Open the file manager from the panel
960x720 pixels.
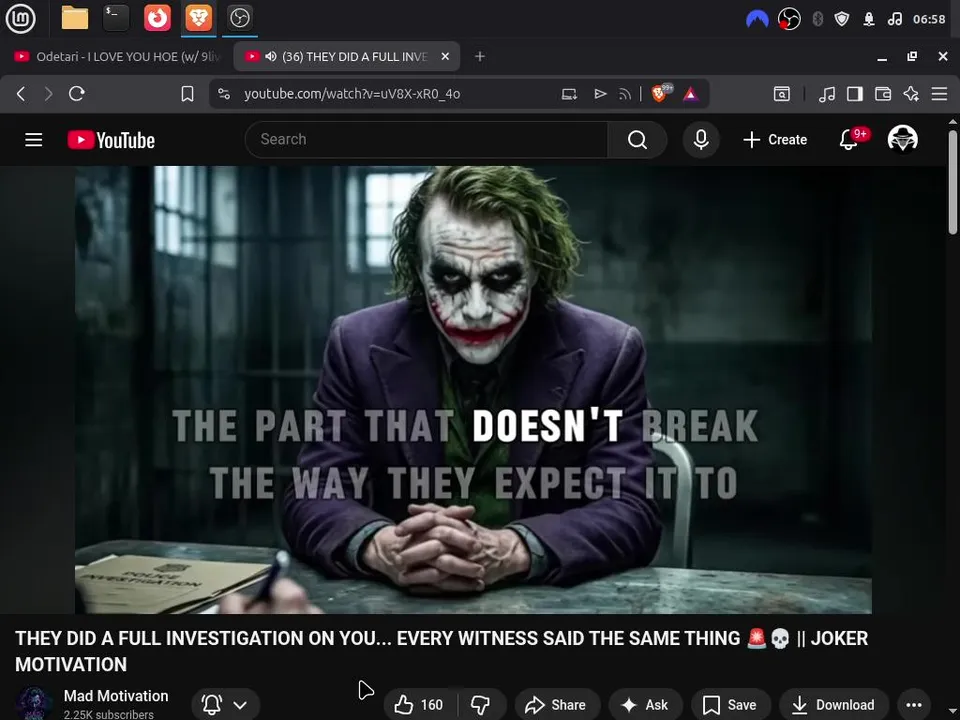tap(75, 18)
